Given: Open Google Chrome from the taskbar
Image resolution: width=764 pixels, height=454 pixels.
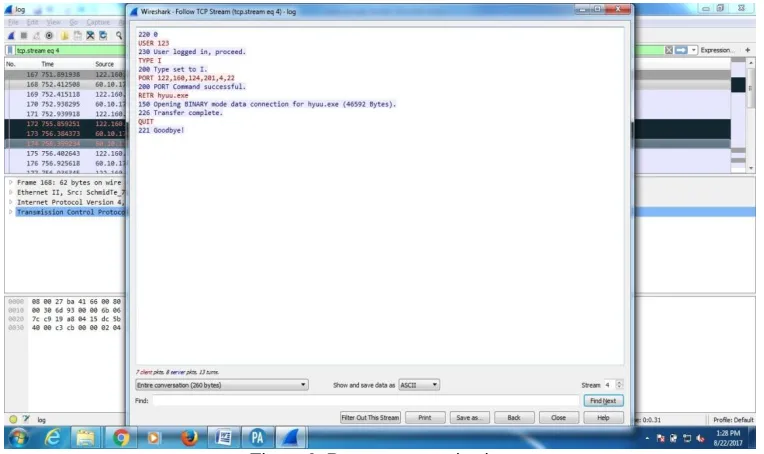Looking at the screenshot, I should [121, 438].
